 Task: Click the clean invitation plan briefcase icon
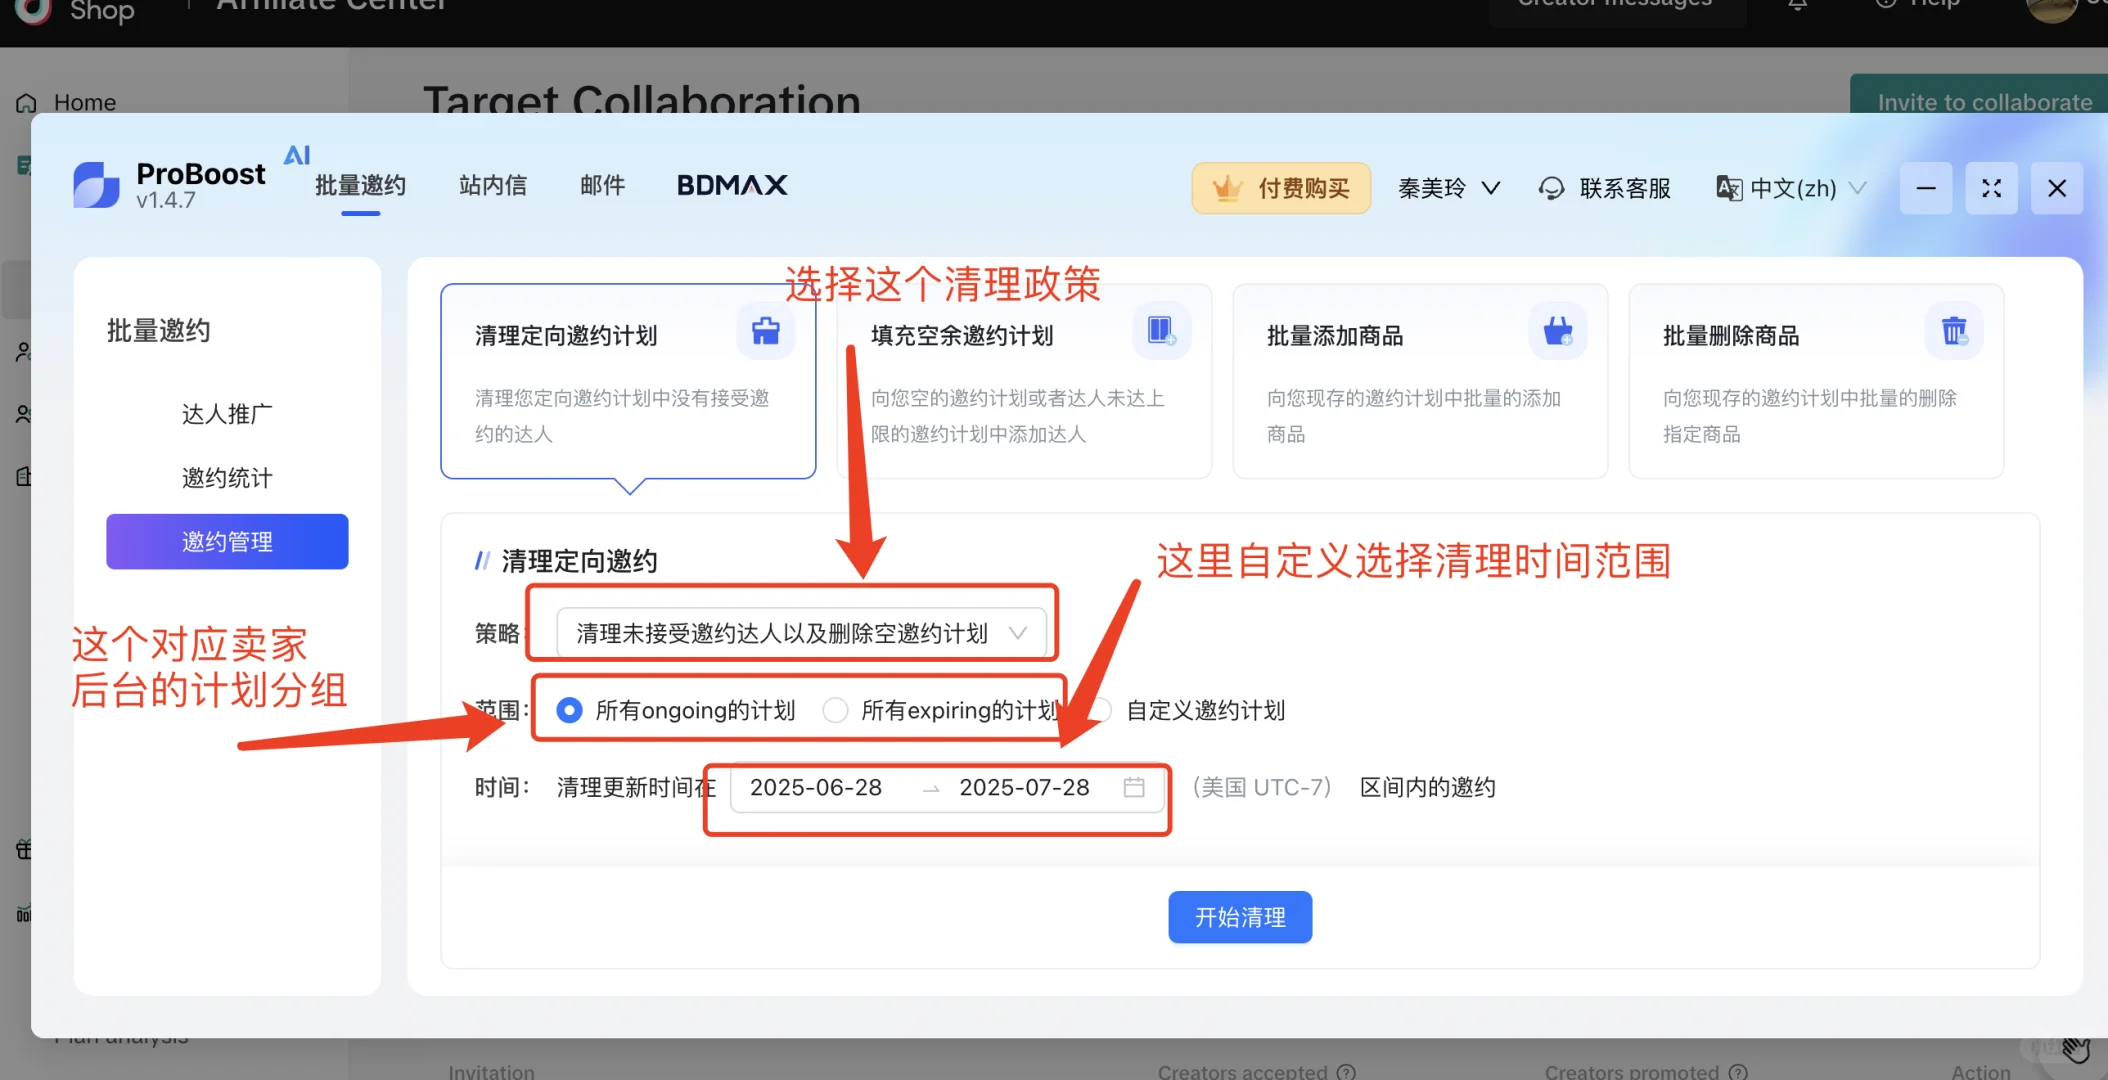click(765, 331)
